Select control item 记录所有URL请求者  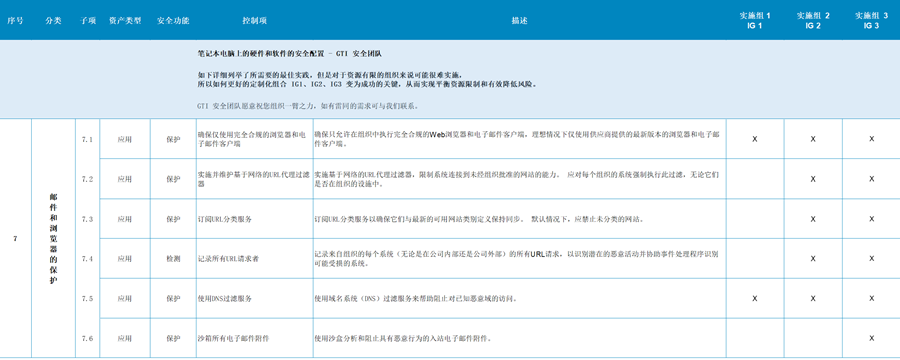(228, 258)
